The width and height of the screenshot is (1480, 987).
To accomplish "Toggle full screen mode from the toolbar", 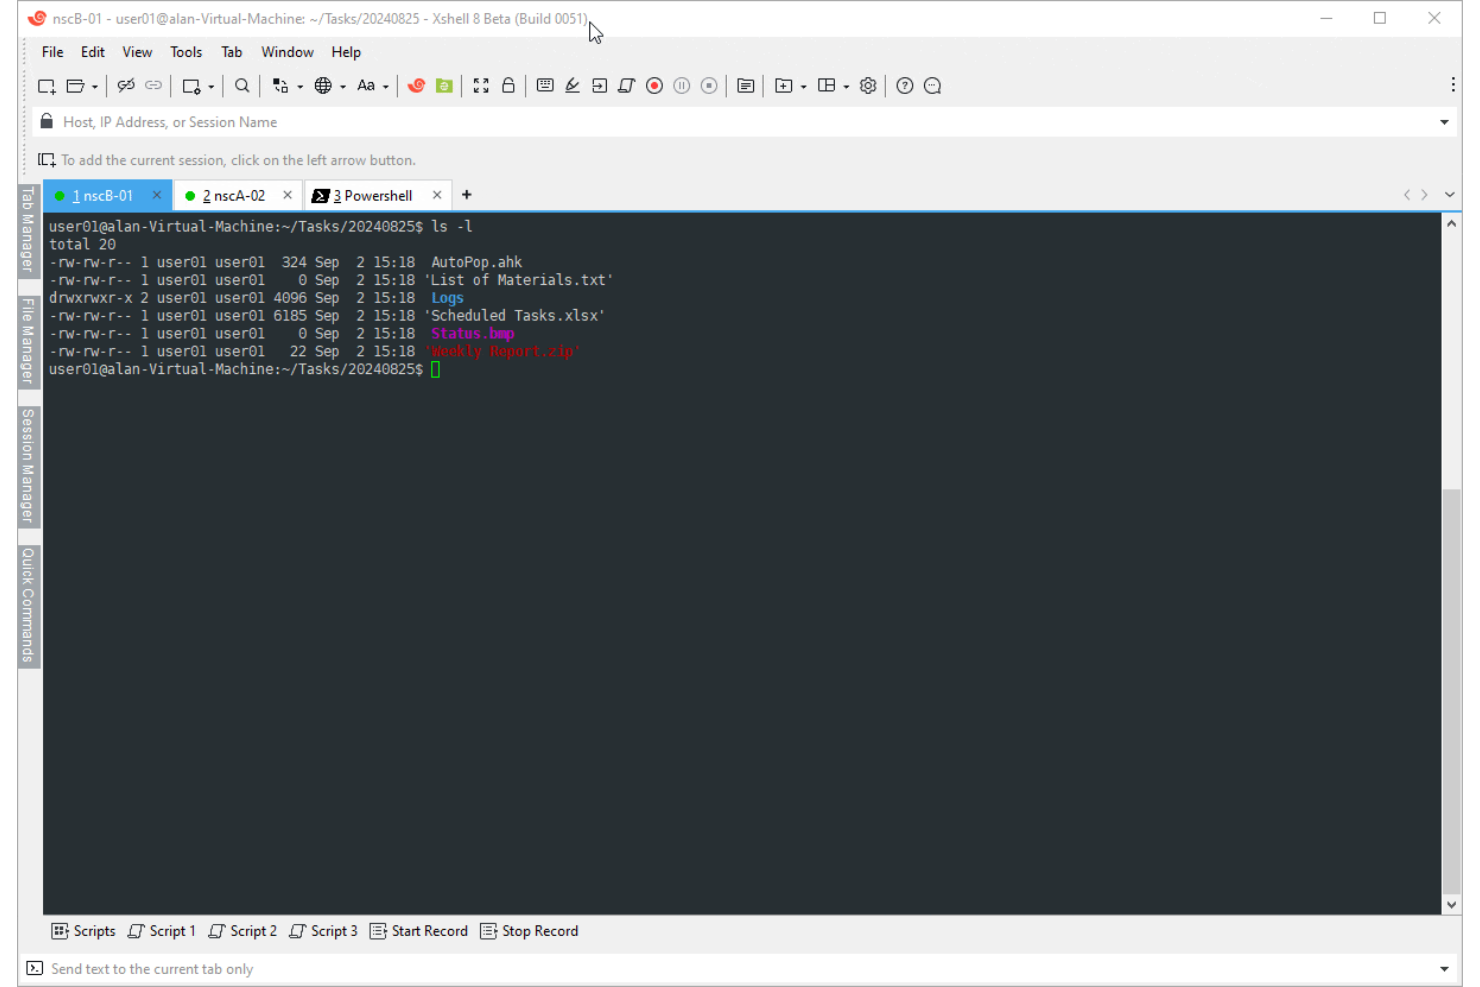I will point(481,86).
